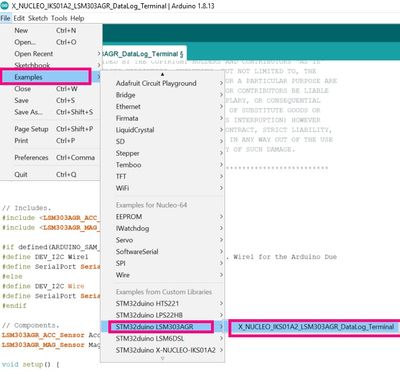400x371 pixels.
Task: Expand the Firmata examples submenu
Action: (x=163, y=118)
